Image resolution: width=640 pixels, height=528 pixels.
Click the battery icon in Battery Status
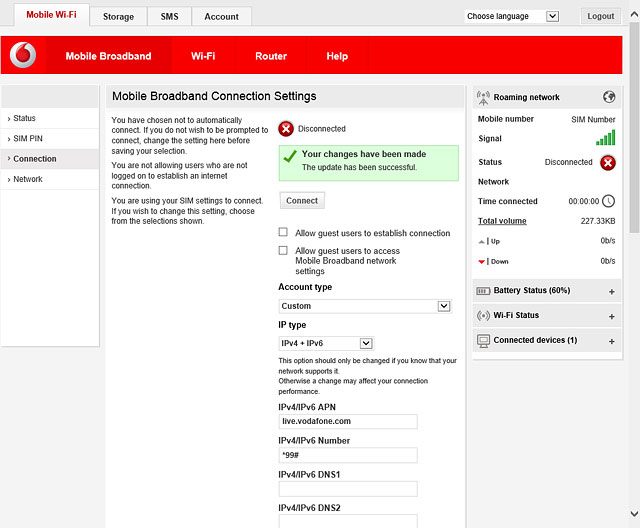pyautogui.click(x=483, y=291)
